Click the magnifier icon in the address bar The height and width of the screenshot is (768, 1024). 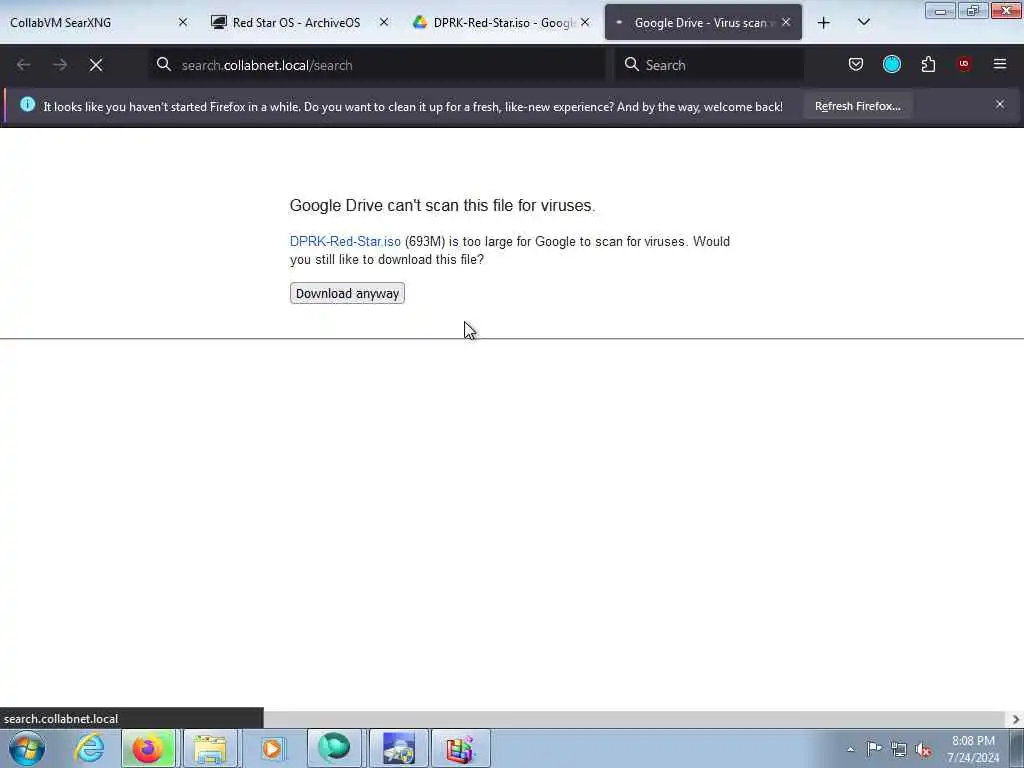point(163,64)
